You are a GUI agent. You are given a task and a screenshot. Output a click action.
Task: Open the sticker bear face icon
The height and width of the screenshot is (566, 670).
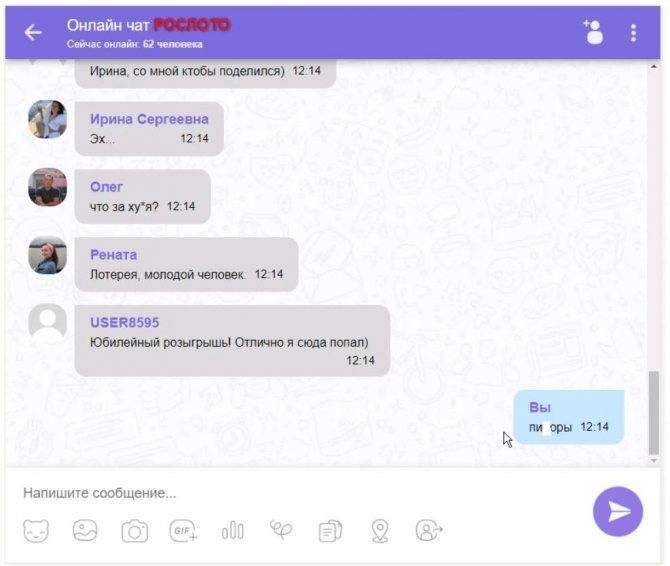pos(36,531)
